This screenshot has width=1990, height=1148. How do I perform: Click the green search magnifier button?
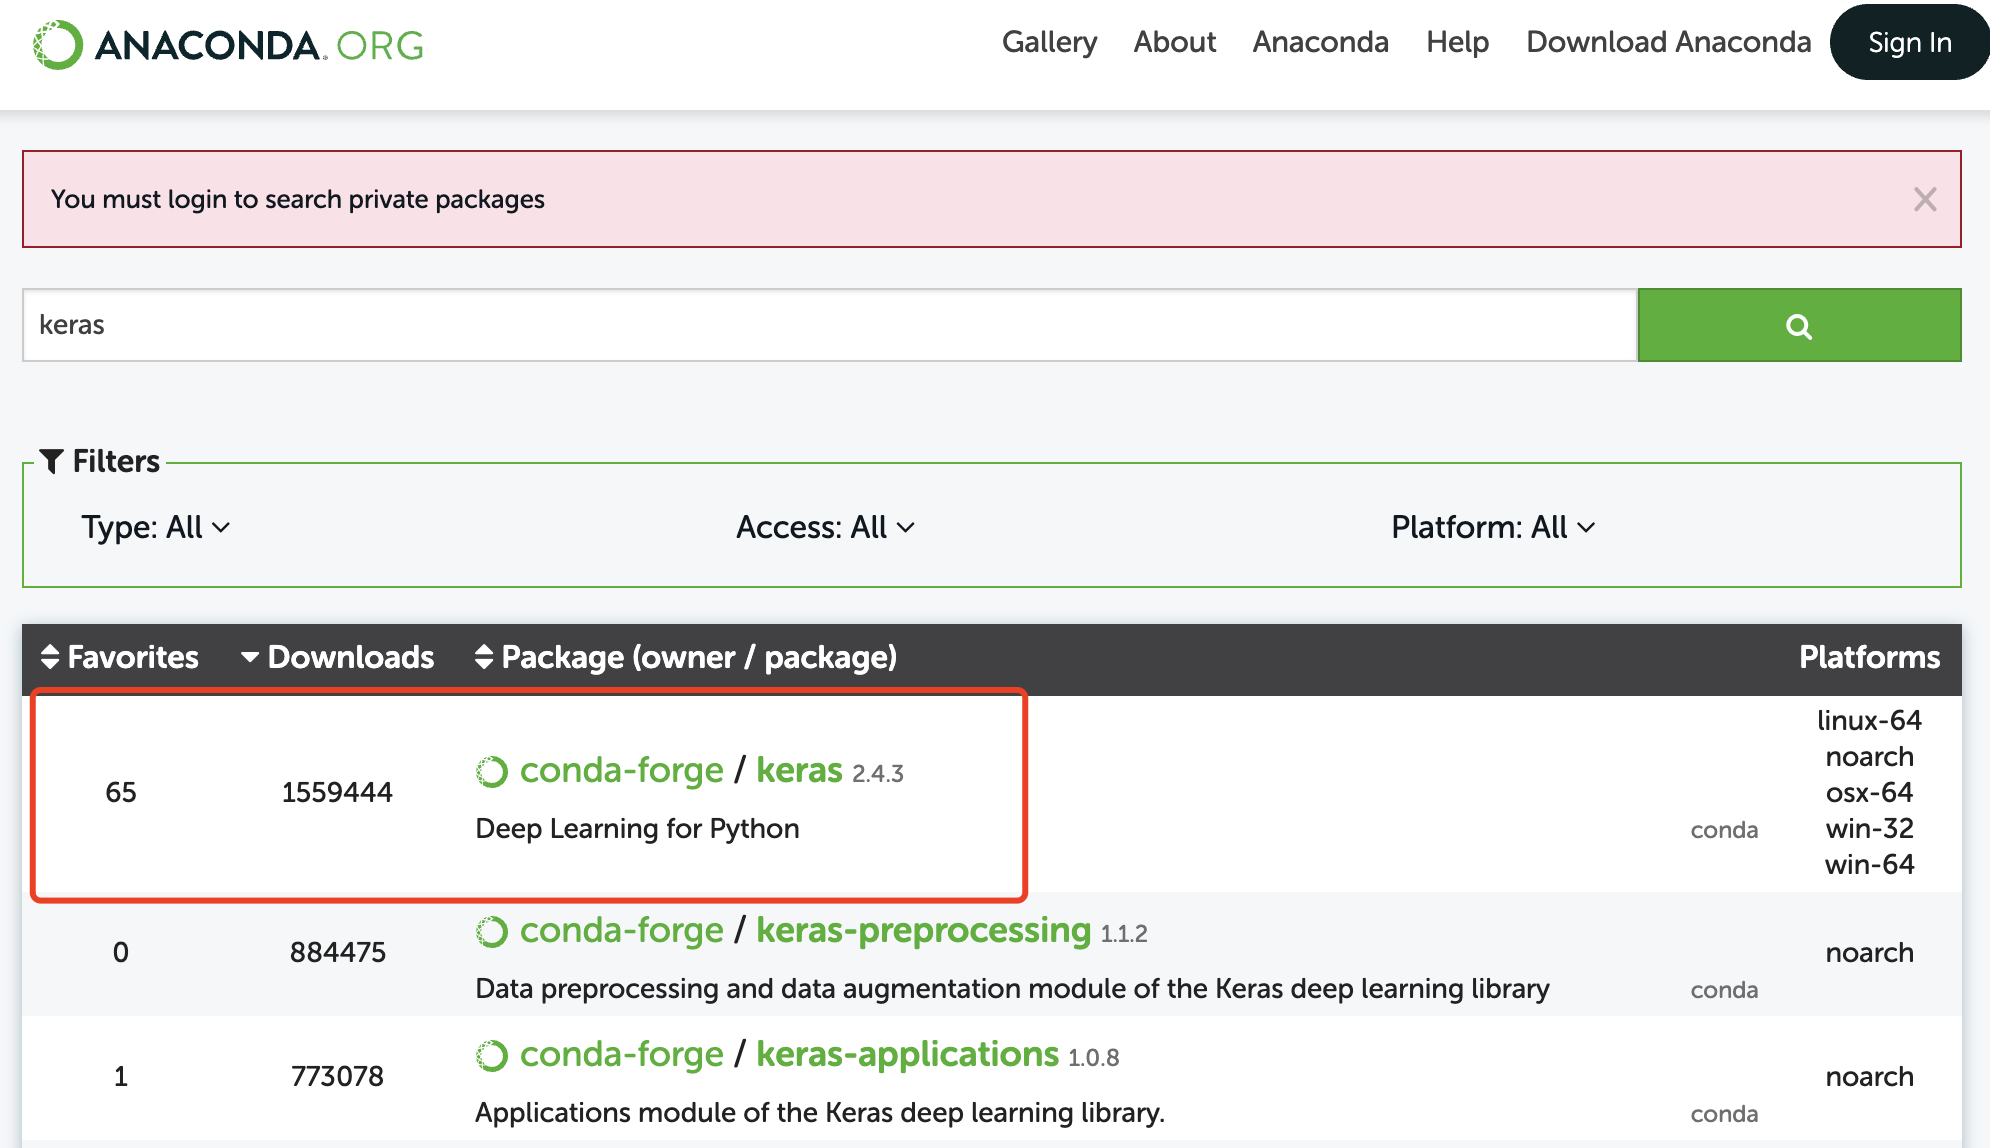tap(1799, 325)
